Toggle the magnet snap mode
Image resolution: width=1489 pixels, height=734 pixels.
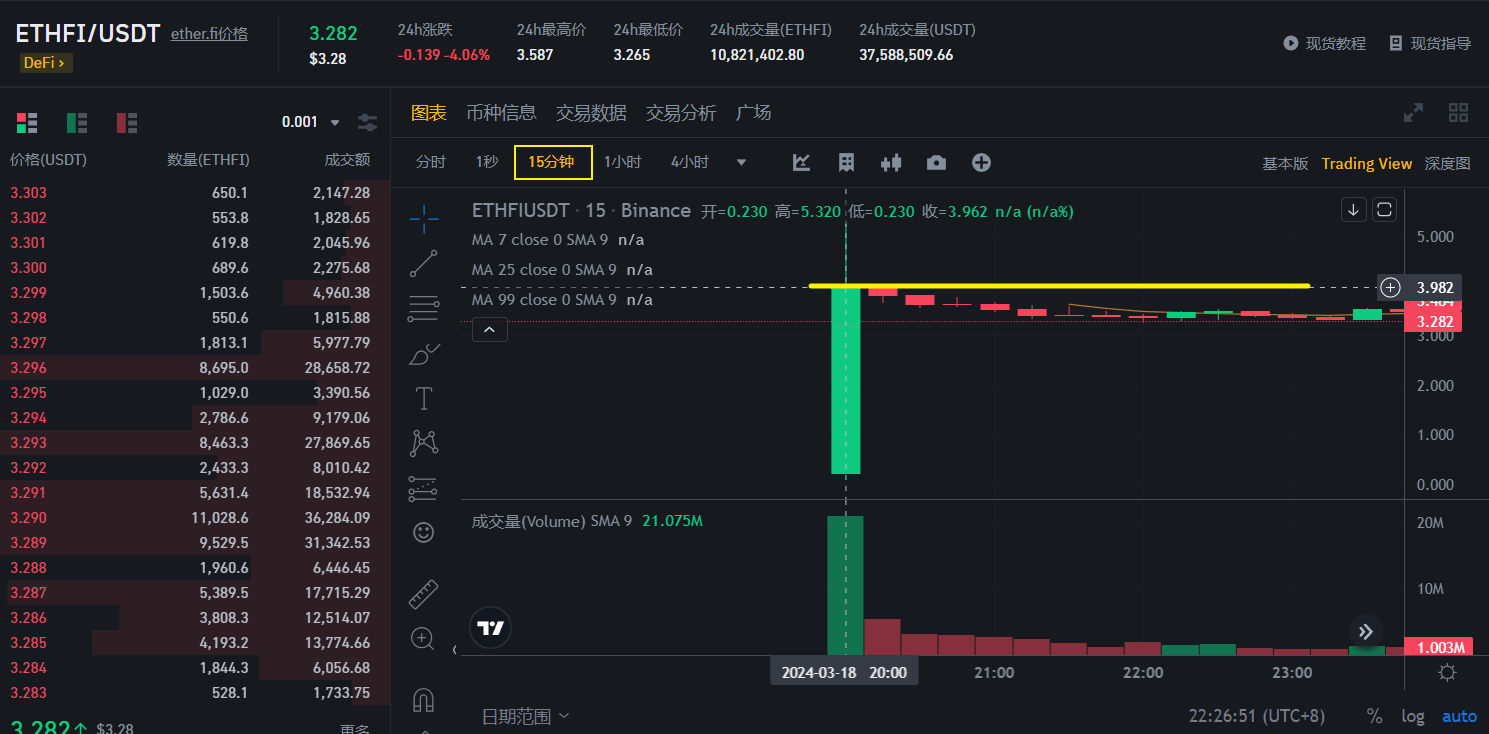(424, 699)
